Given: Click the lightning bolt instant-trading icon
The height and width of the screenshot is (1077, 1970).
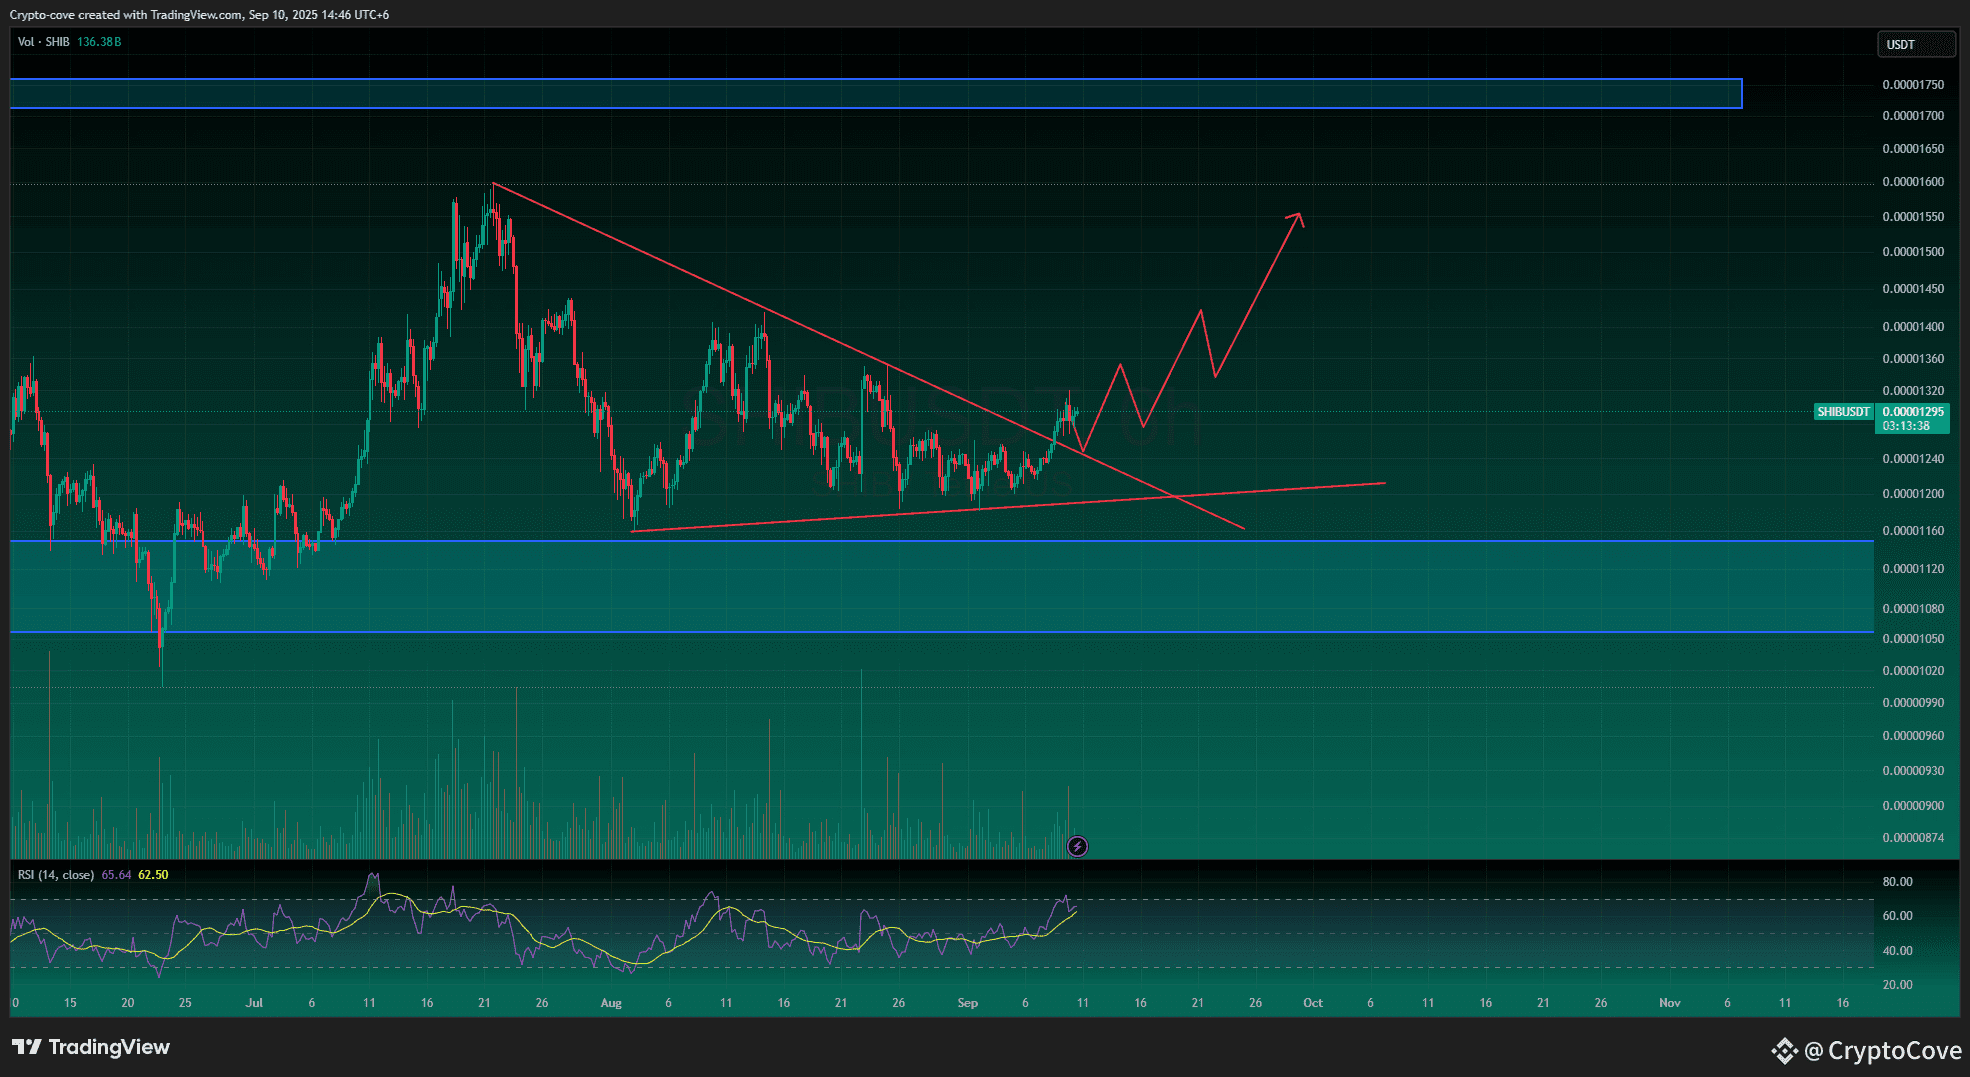Looking at the screenshot, I should [1076, 847].
